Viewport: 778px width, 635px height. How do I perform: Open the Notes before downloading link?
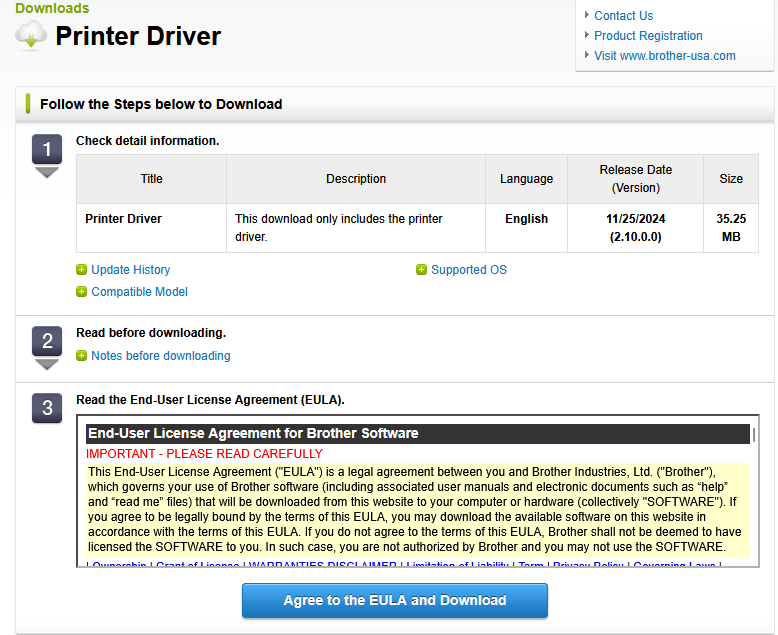(x=161, y=356)
